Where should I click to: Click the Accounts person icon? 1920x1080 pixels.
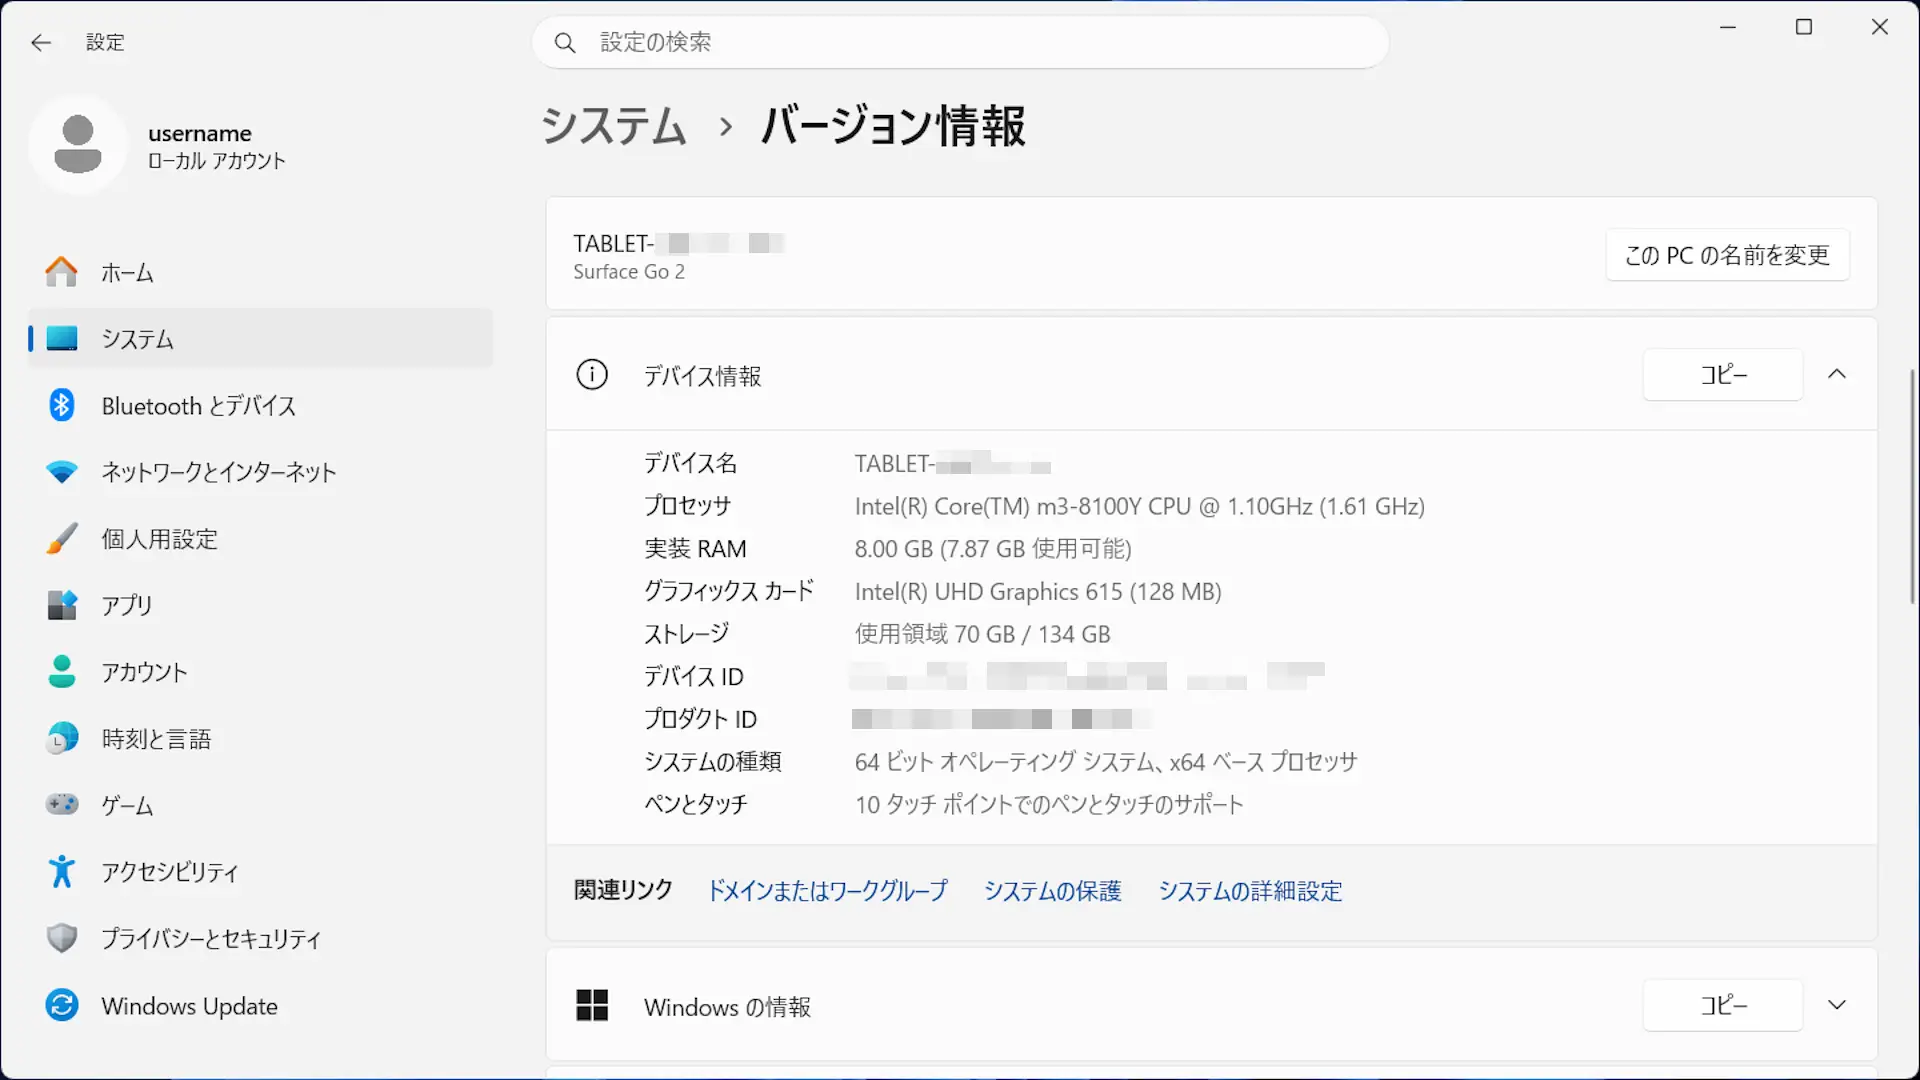(62, 672)
